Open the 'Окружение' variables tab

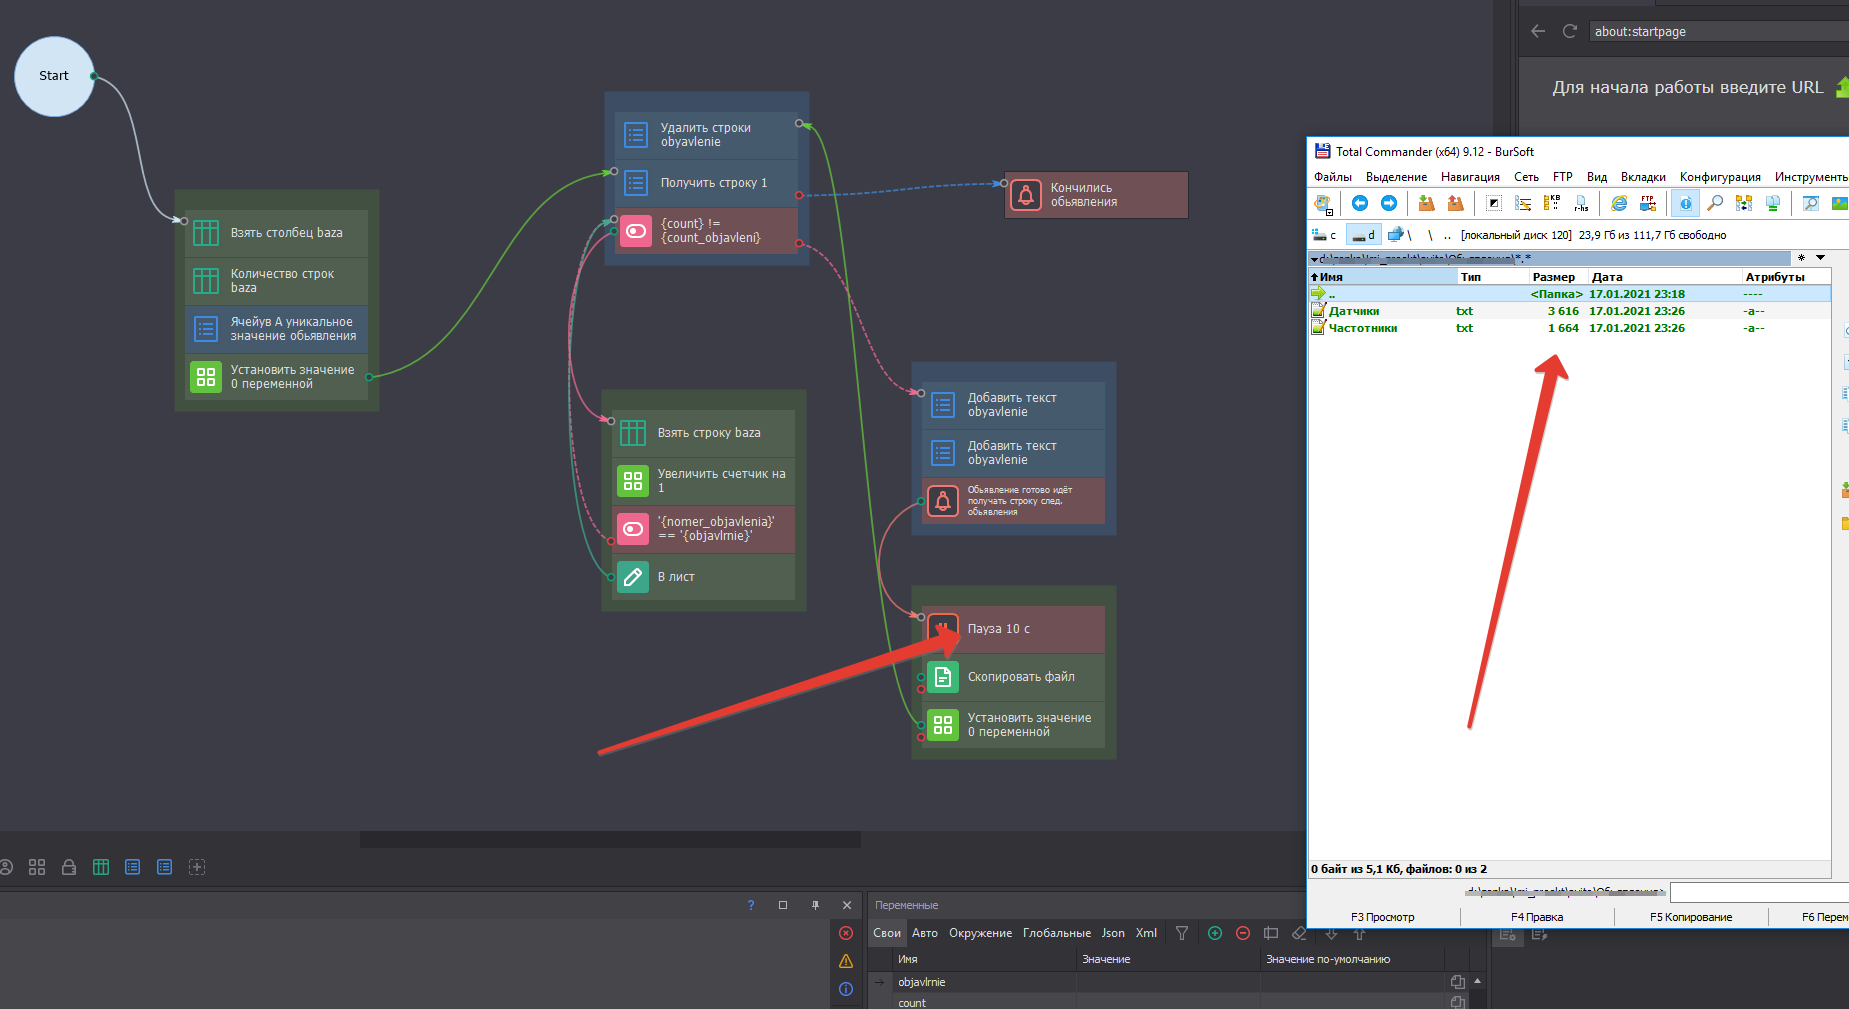pyautogui.click(x=980, y=933)
